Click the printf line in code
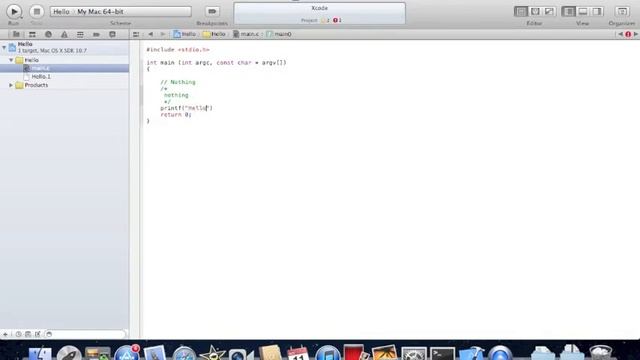Image resolution: width=640 pixels, height=360 pixels. tap(186, 108)
